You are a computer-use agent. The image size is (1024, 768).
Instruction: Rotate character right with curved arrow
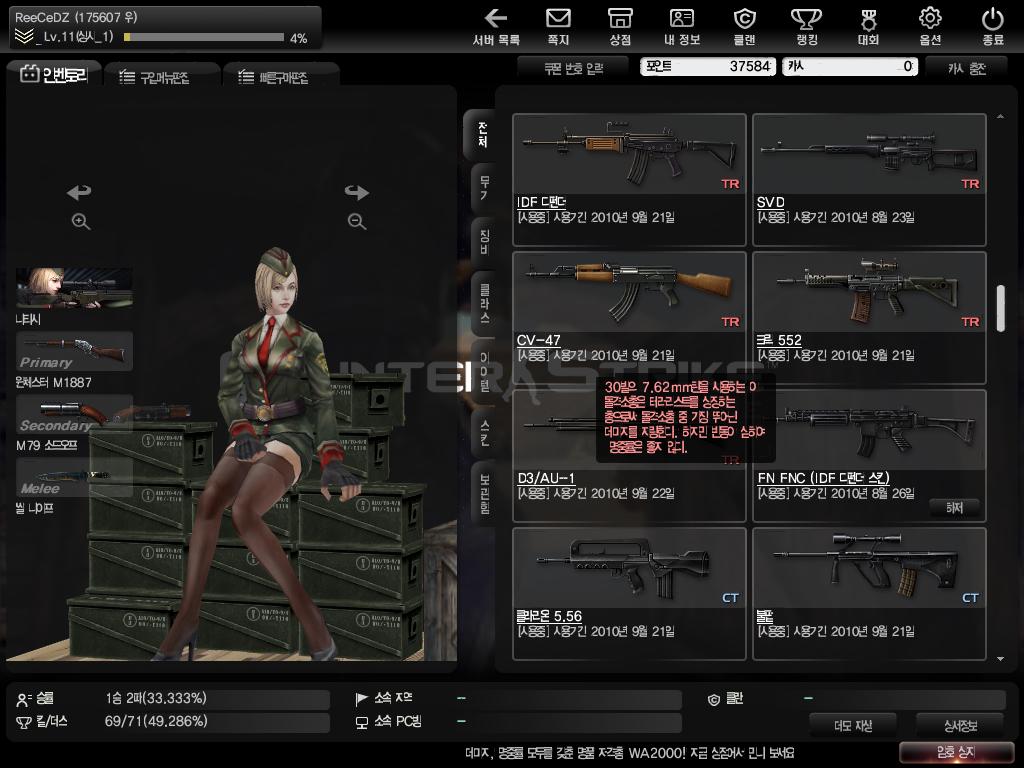(357, 192)
